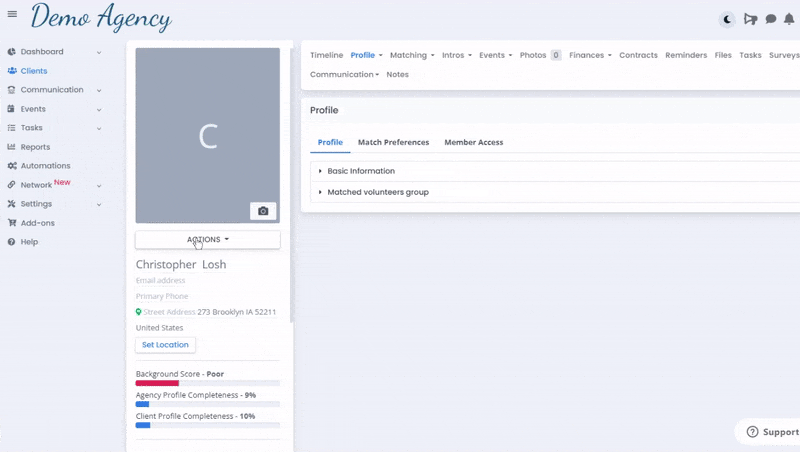Click the Set Location button
The width and height of the screenshot is (800, 452).
[x=165, y=345]
